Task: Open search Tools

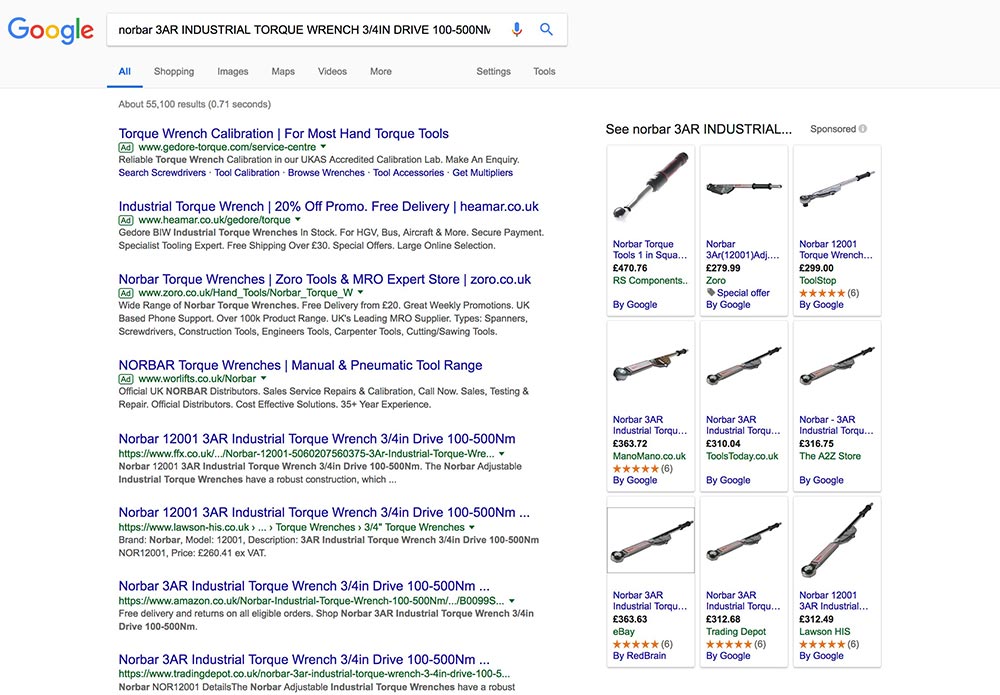Action: click(x=544, y=71)
